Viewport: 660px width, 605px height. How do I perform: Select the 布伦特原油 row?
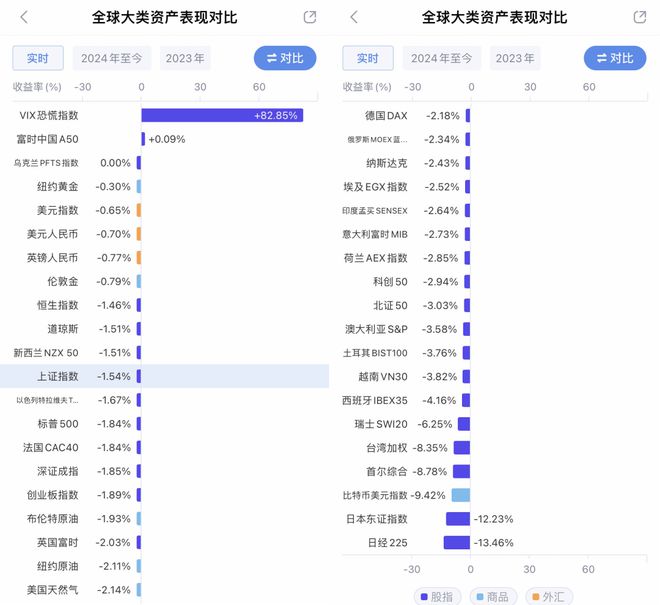point(165,519)
